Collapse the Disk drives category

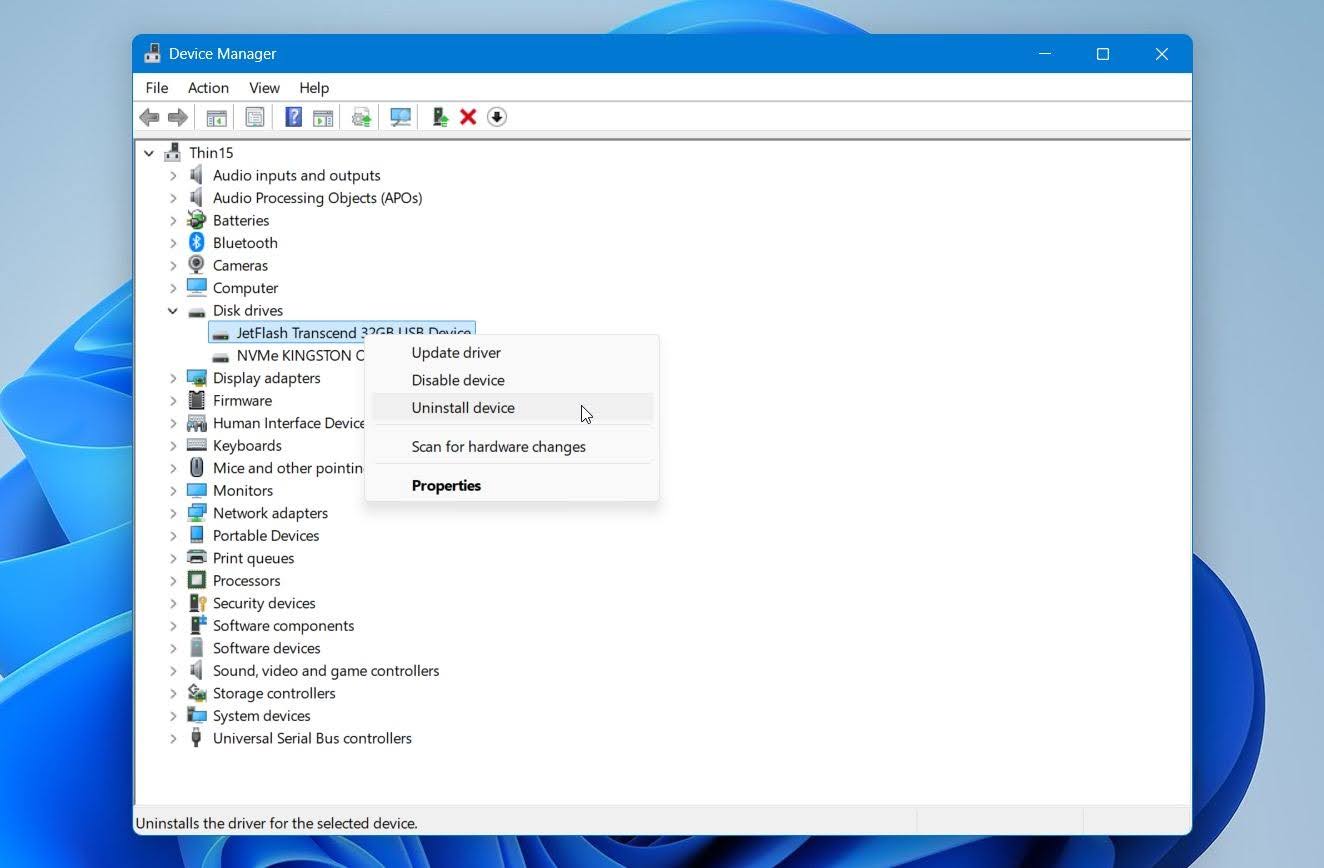click(x=173, y=311)
